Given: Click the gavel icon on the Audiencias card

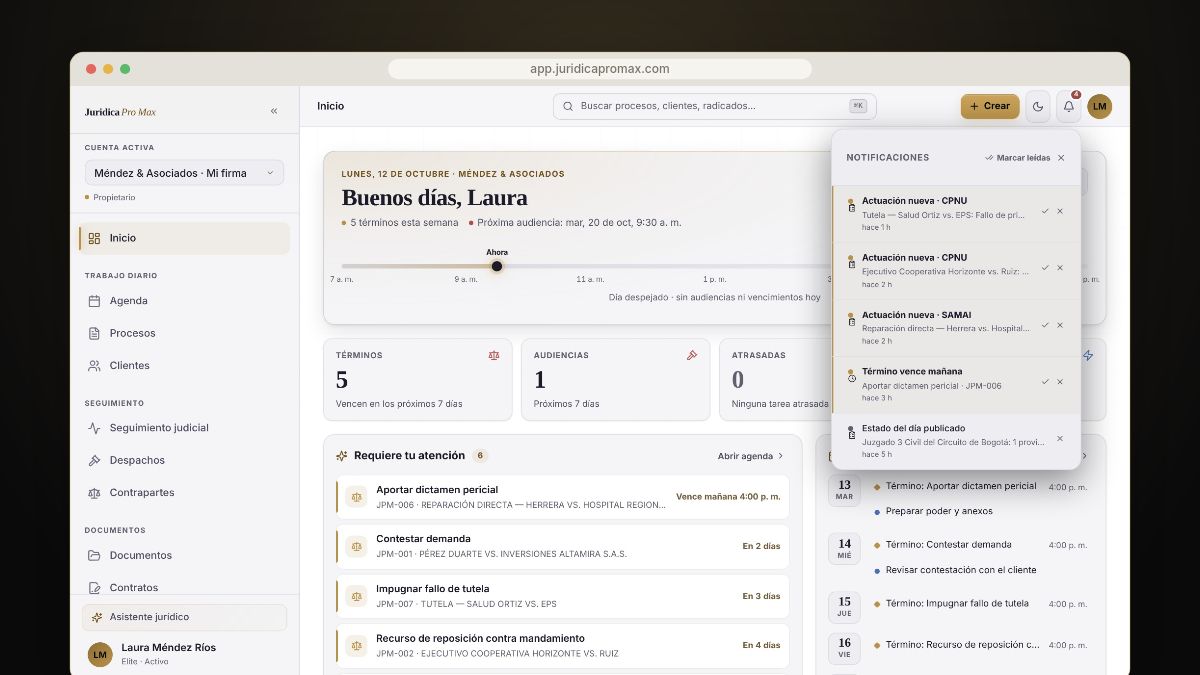Looking at the screenshot, I should click(x=692, y=355).
